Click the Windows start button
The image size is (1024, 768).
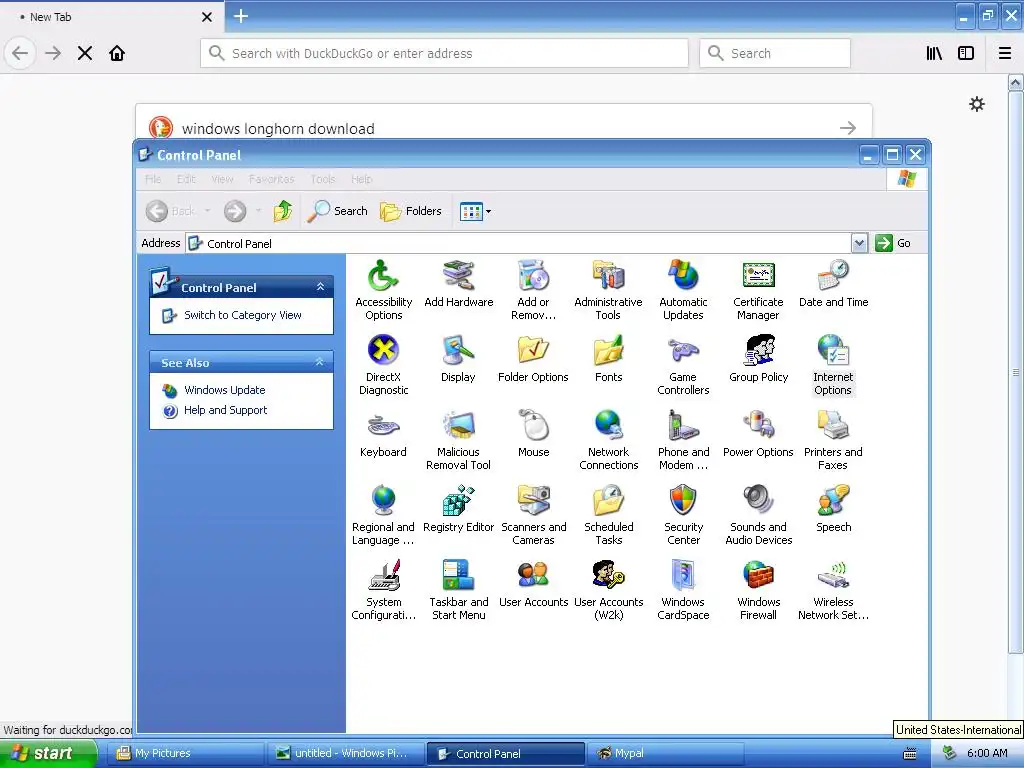[x=48, y=753]
